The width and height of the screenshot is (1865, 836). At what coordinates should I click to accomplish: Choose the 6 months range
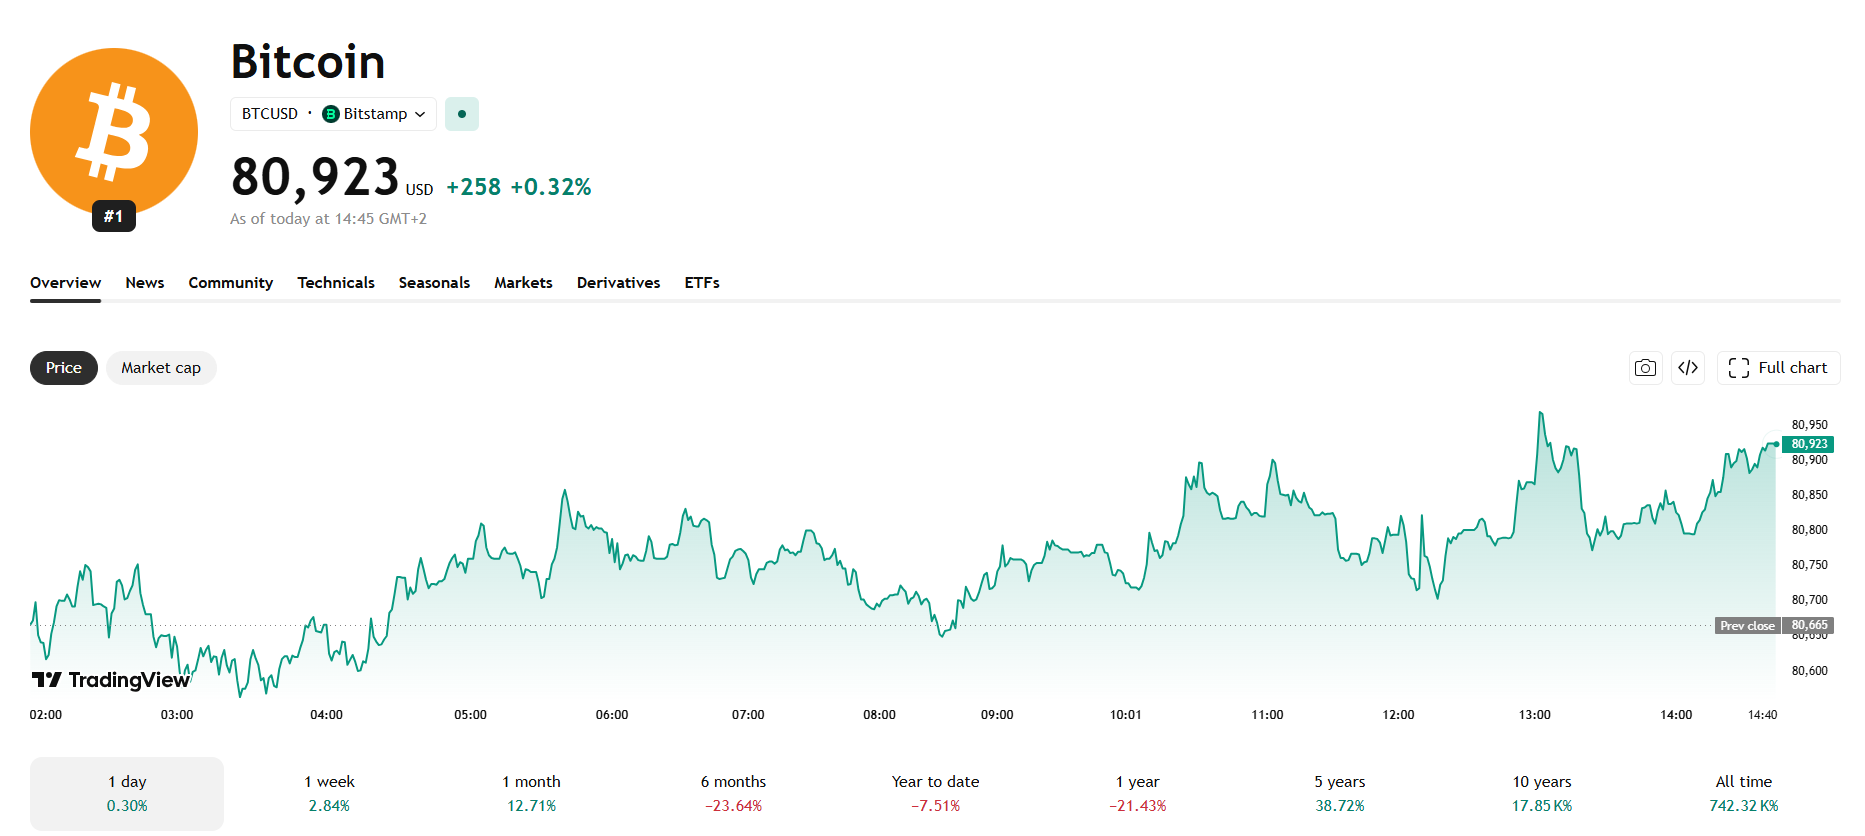[733, 793]
